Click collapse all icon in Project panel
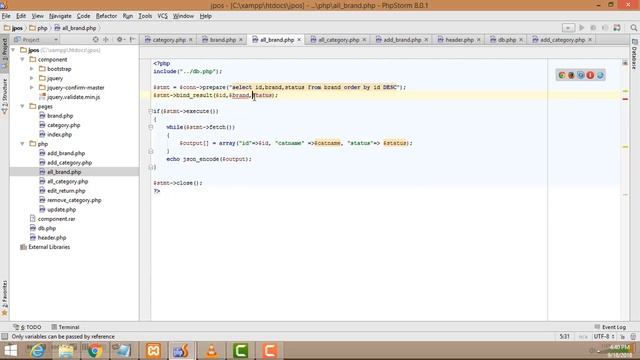640x360 pixels. [x=106, y=40]
